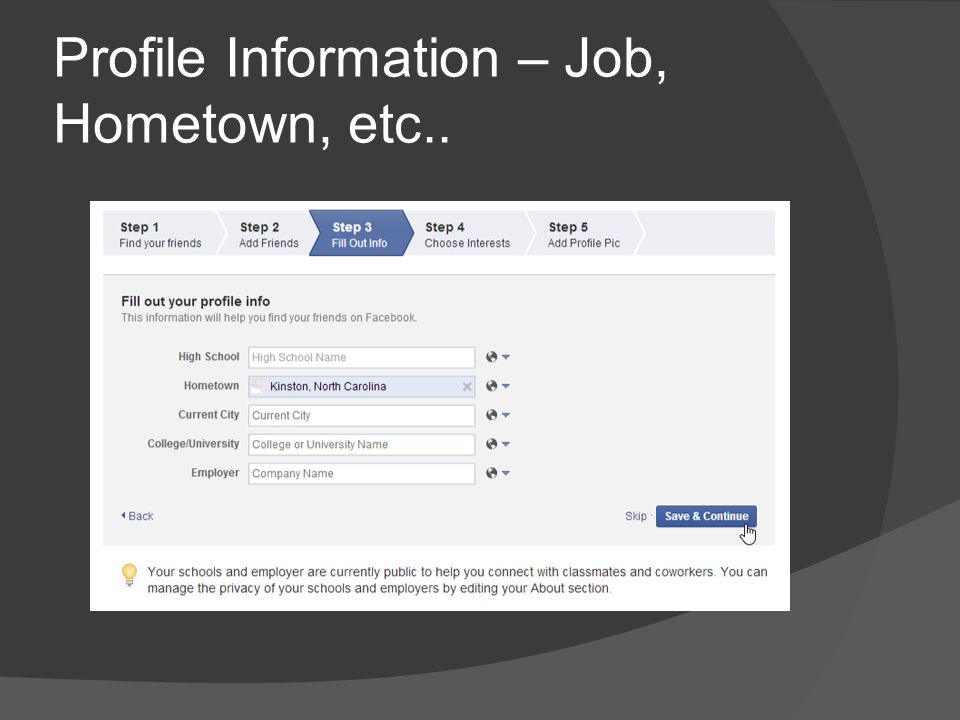Click the slide title 'Profile Information – Job, Hometown, etc..'
The image size is (960, 720).
tap(360, 90)
